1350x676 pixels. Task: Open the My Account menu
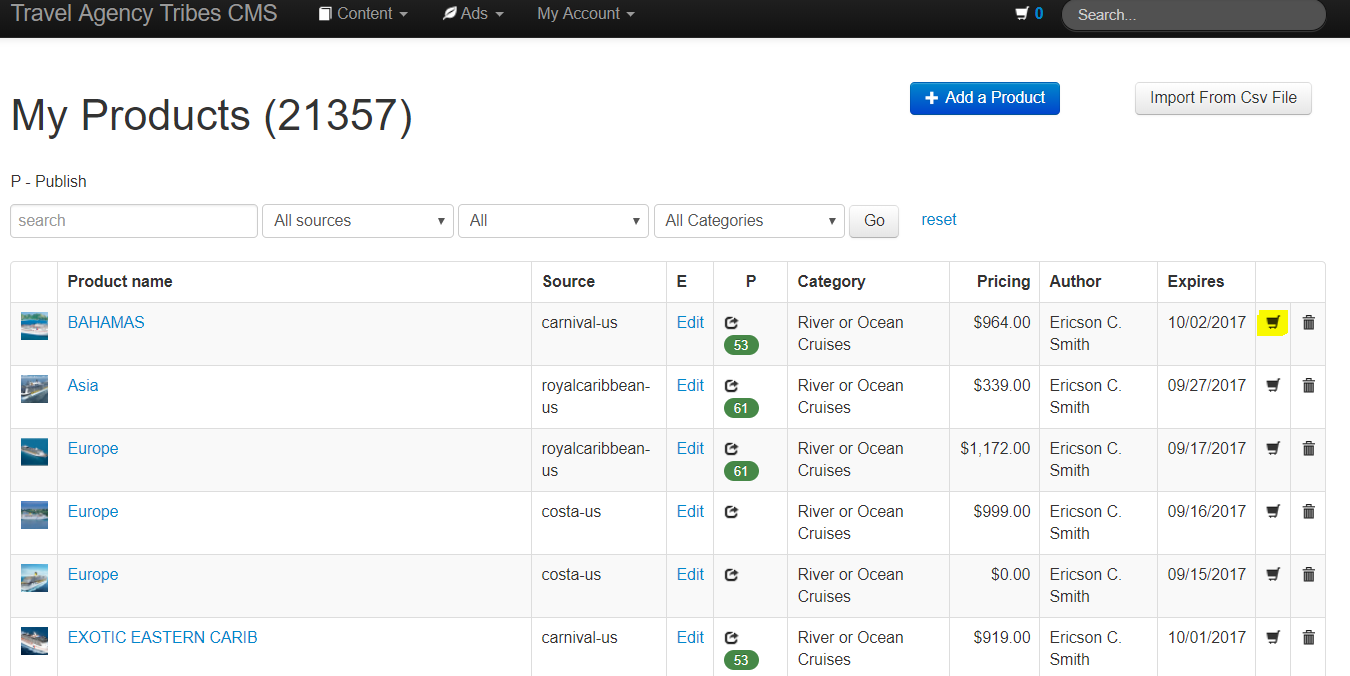585,14
